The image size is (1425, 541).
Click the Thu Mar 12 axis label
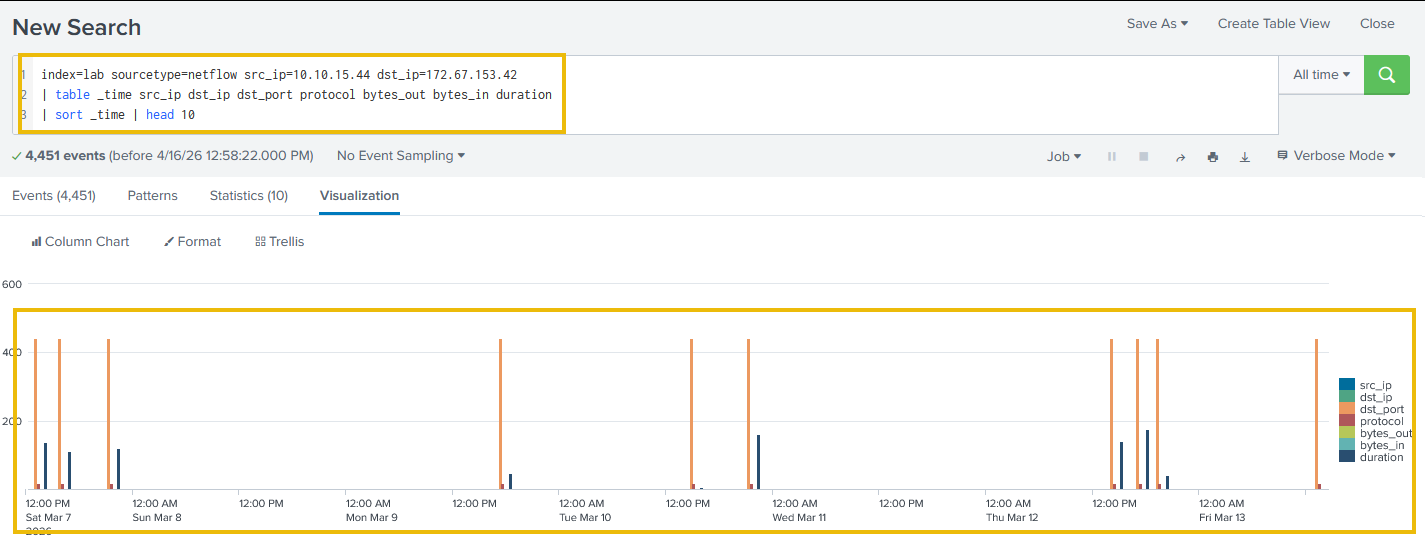pos(1012,518)
